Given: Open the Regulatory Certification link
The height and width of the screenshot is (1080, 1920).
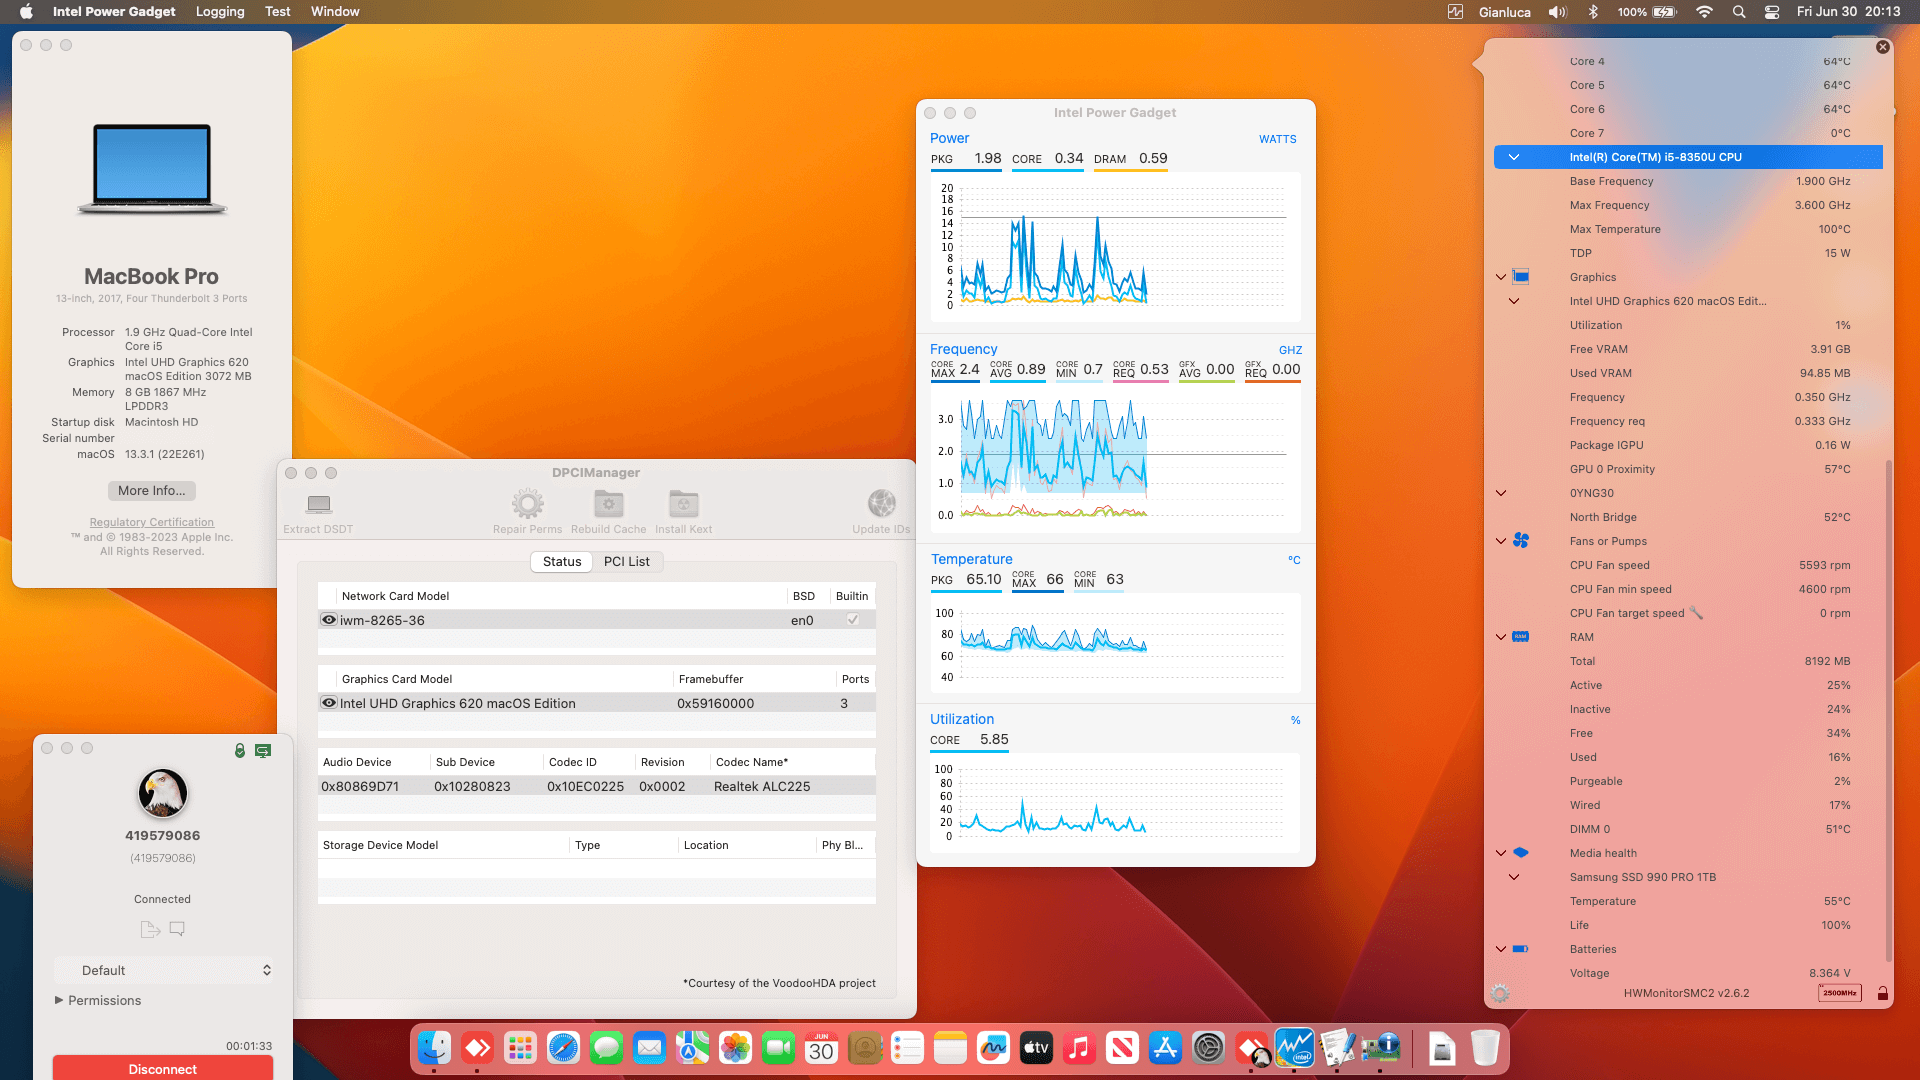Looking at the screenshot, I should point(152,522).
